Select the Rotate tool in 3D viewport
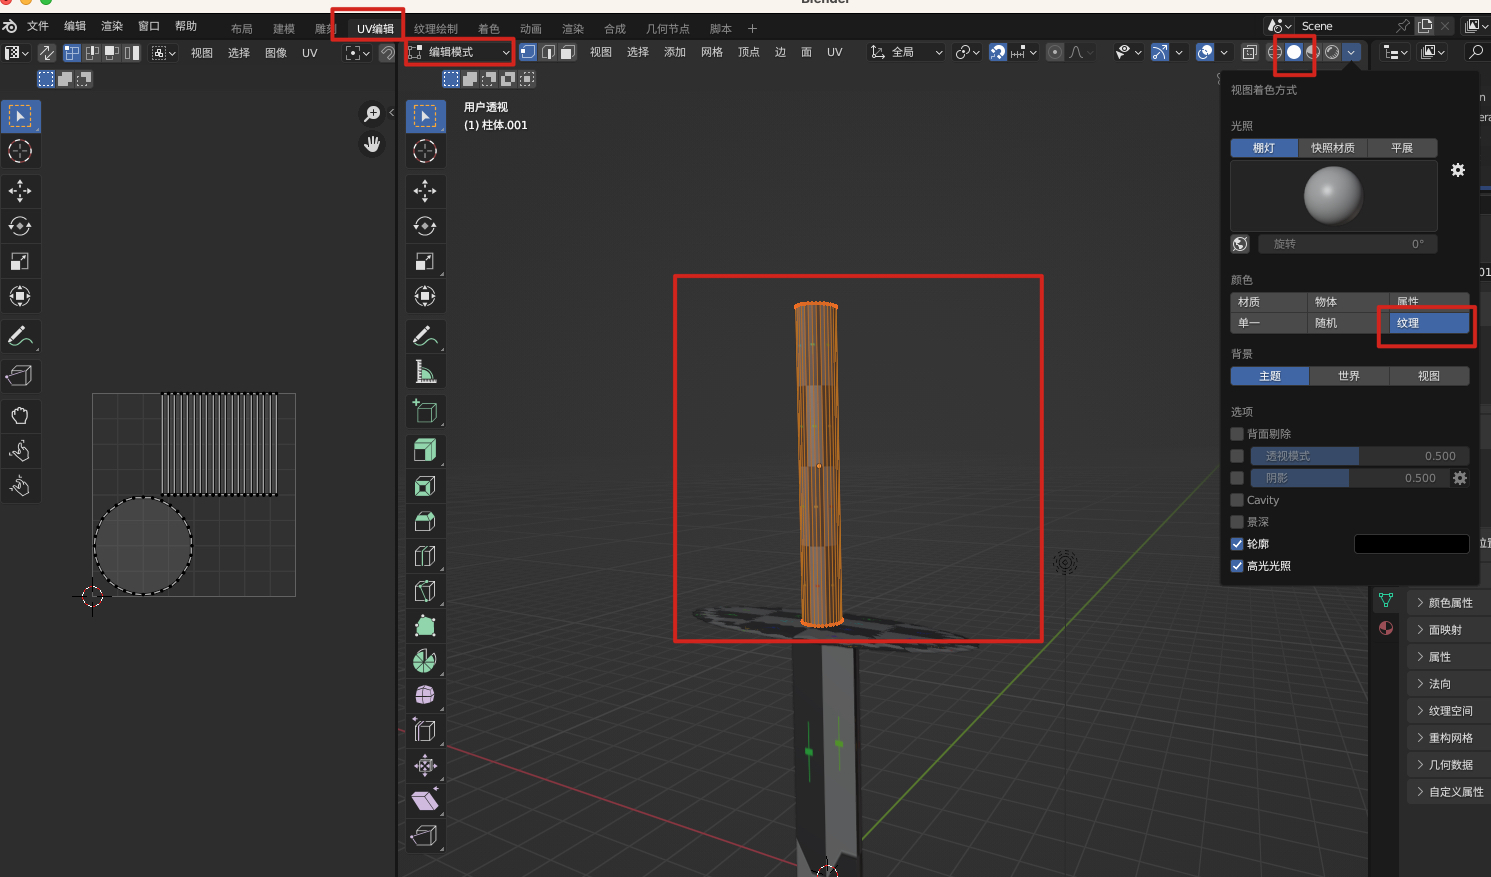The width and height of the screenshot is (1491, 877). tap(425, 226)
